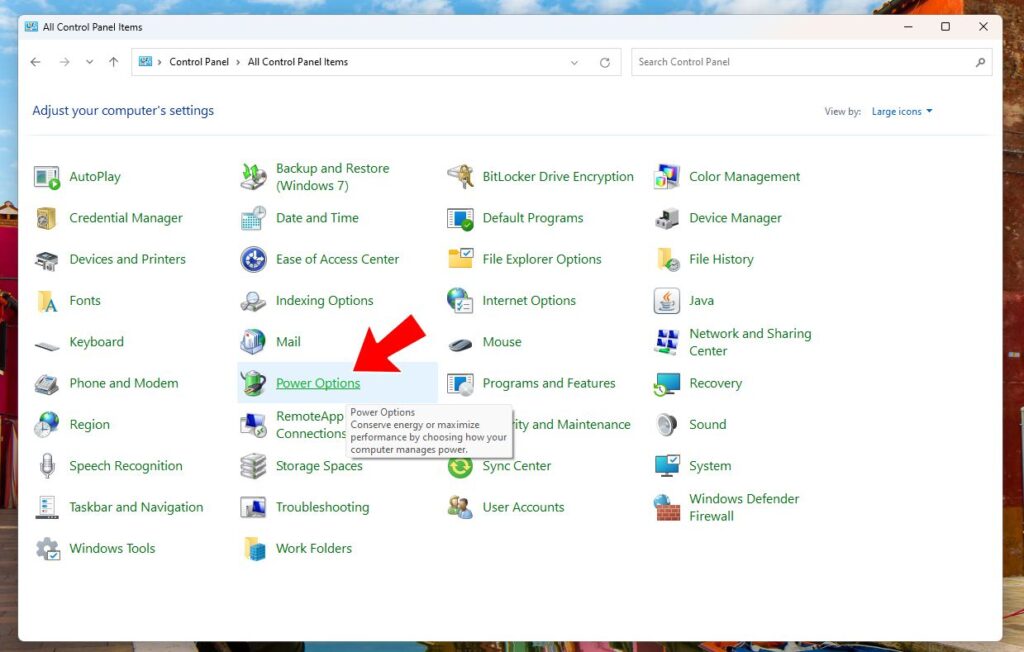Open the Keyboard icon

pyautogui.click(x=47, y=344)
